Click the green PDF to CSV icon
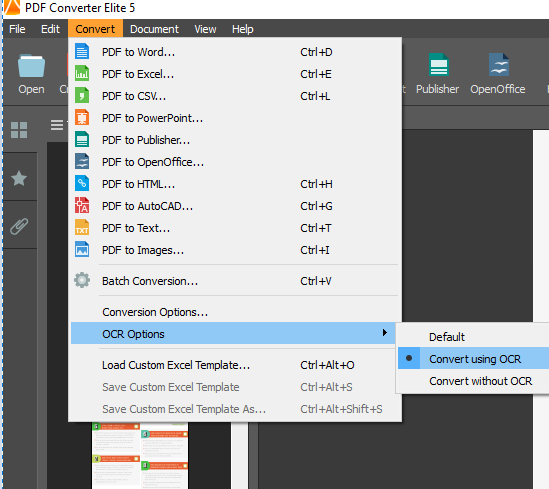Image resolution: width=549 pixels, height=489 pixels. pos(82,96)
